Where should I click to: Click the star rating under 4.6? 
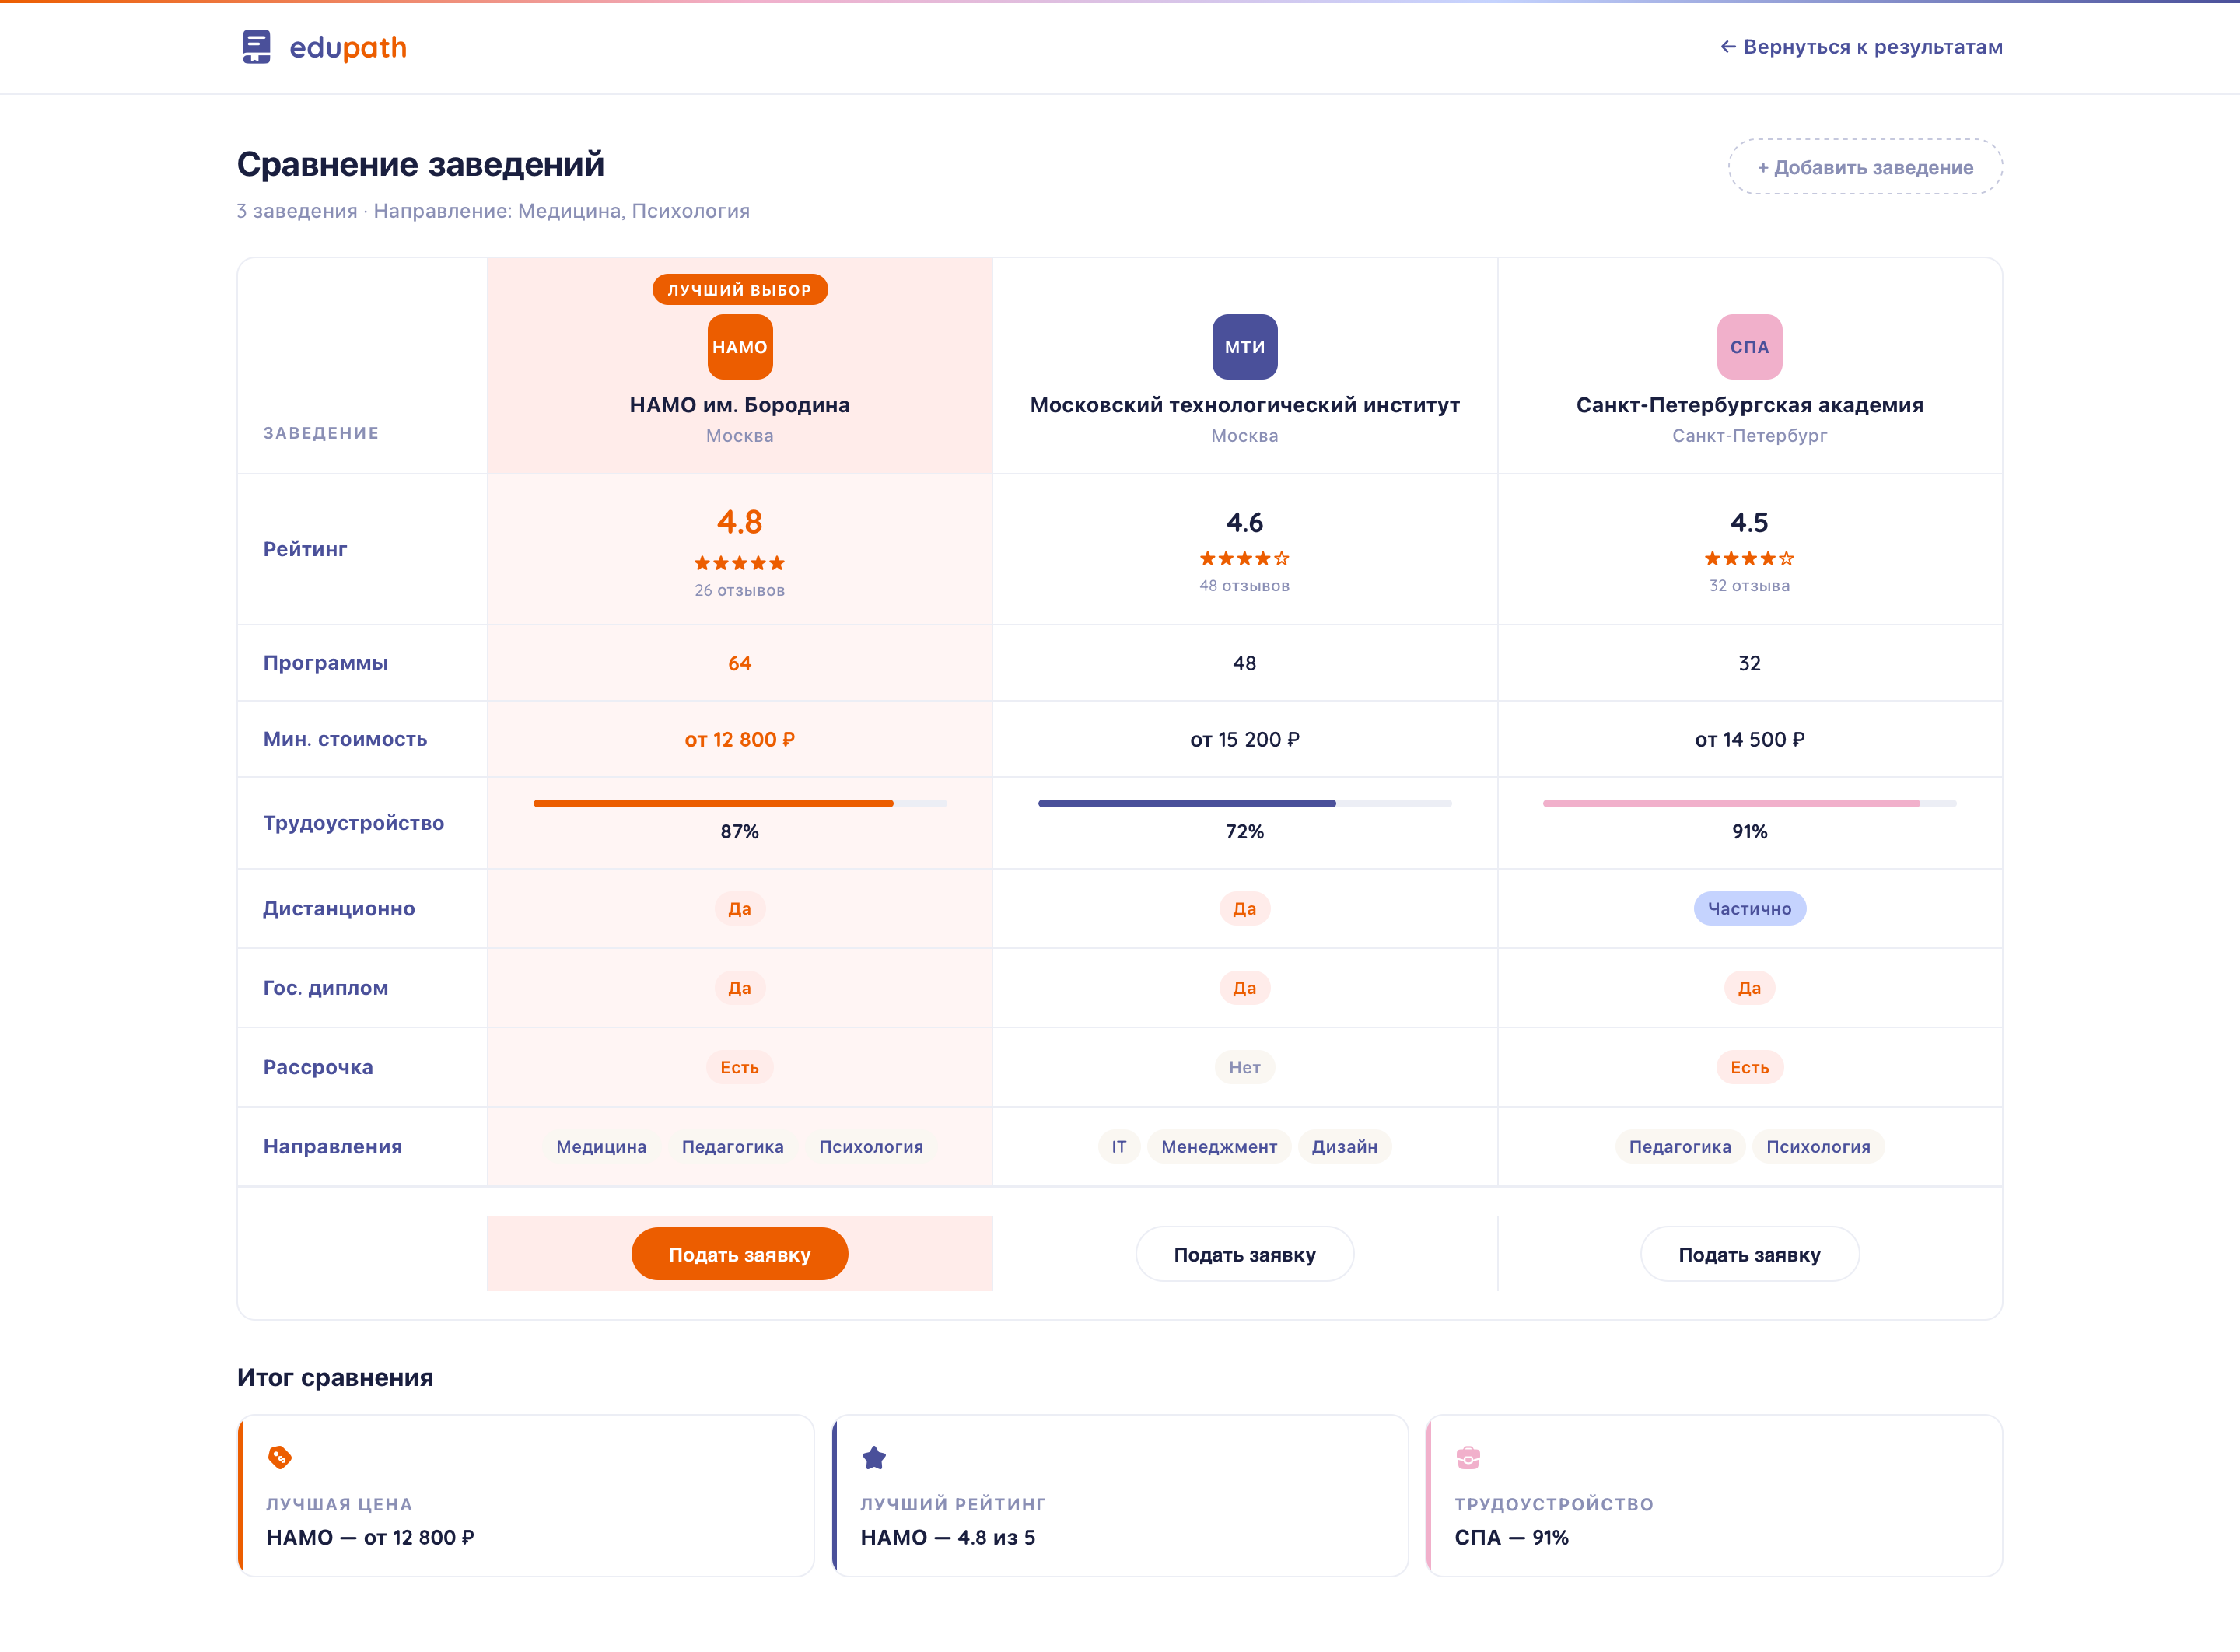[1245, 558]
